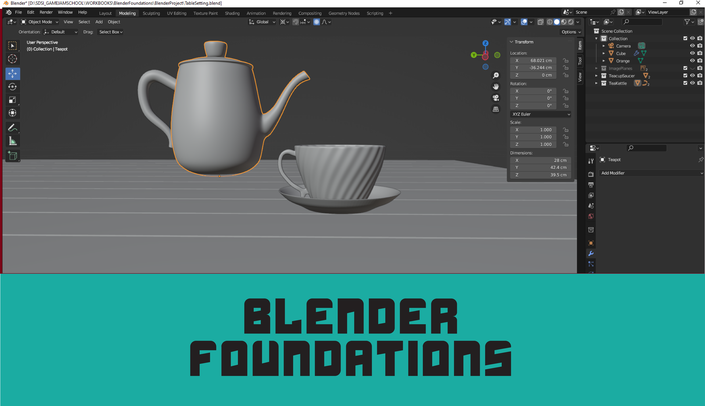Exclude Collection using its checkbox
705x406 pixels.
685,39
